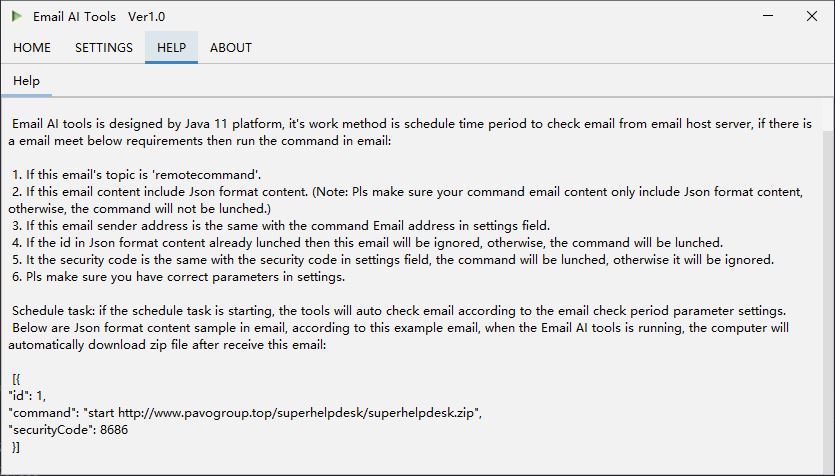Viewport: 835px width, 476px height.
Task: Open the HOME tab
Action: coord(32,48)
